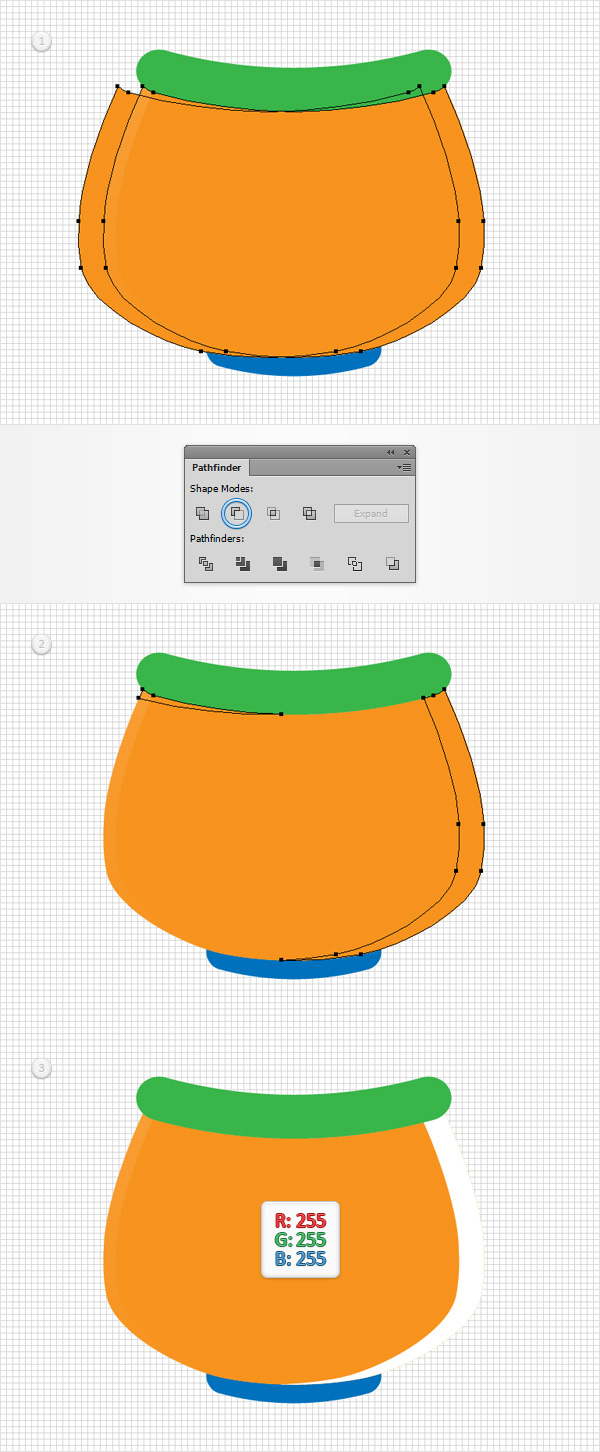This screenshot has width=600, height=1452.
Task: Use the Merge pathfinder icon
Action: click(x=280, y=563)
